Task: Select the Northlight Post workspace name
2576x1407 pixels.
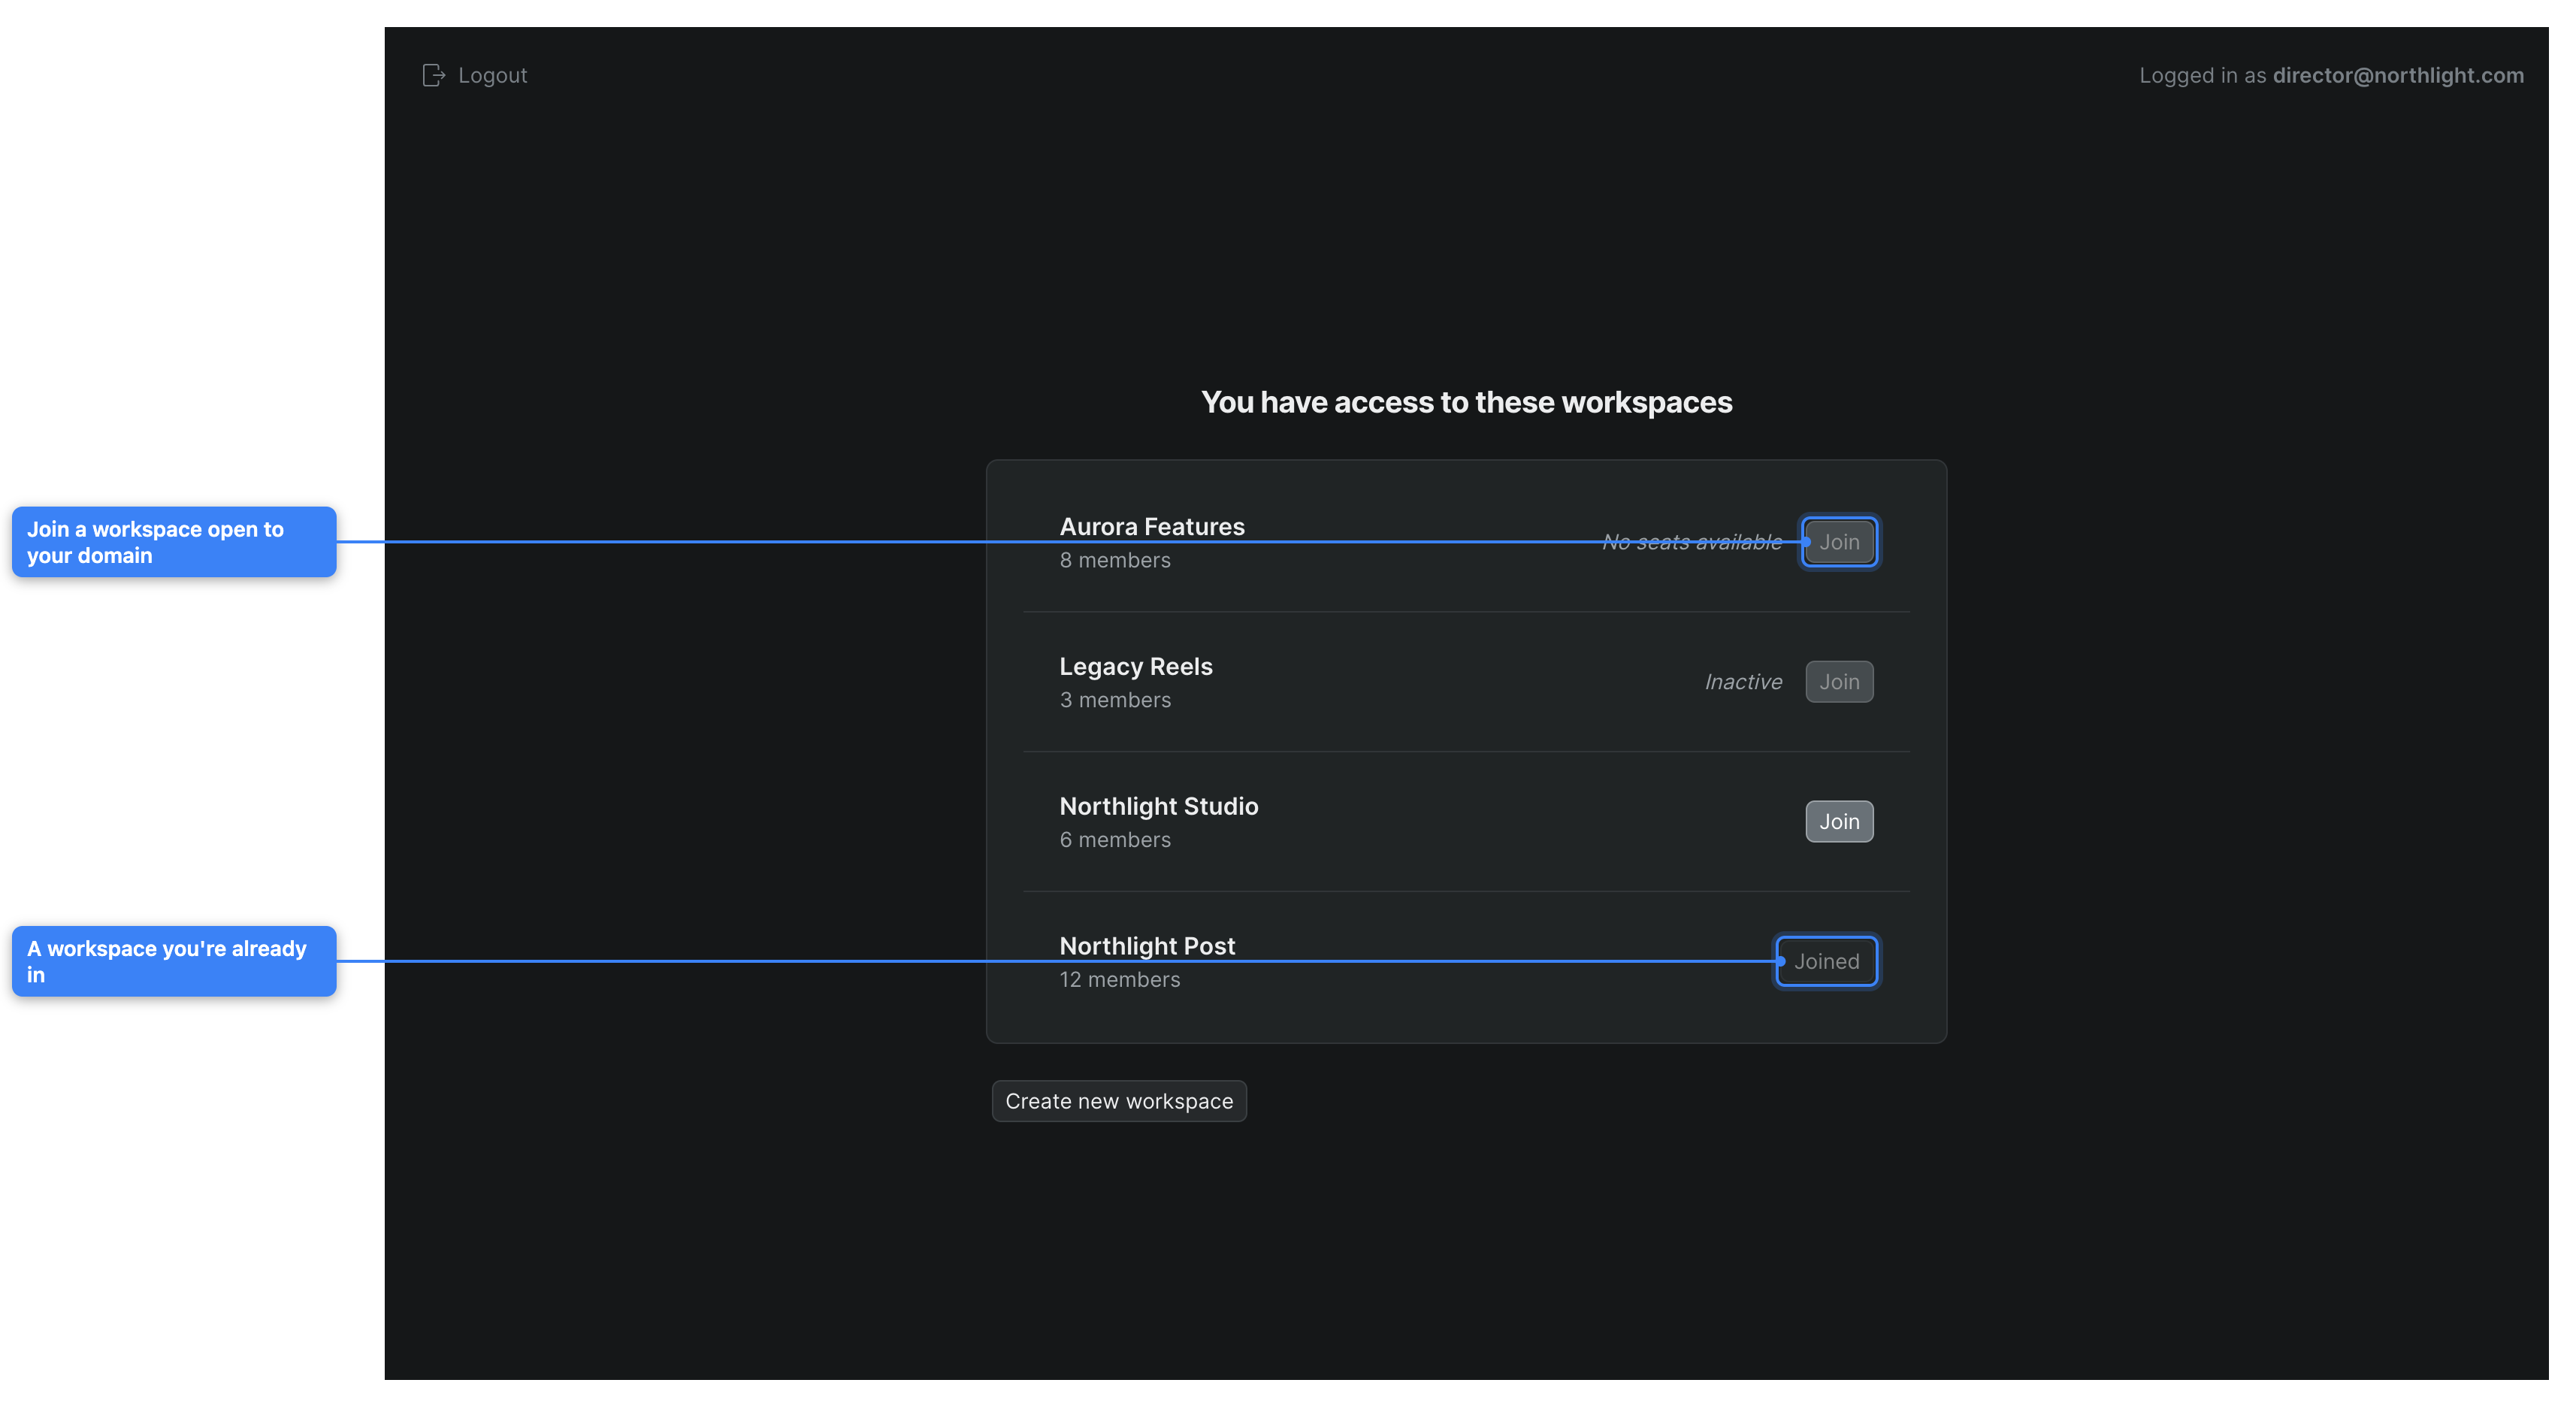Action: [1147, 946]
